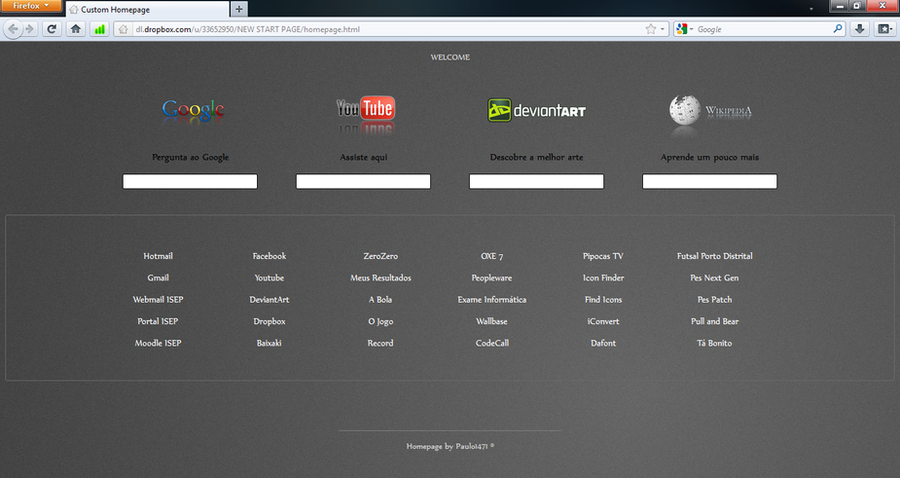The height and width of the screenshot is (478, 900).
Task: Go forward with the forward arrow
Action: click(30, 29)
